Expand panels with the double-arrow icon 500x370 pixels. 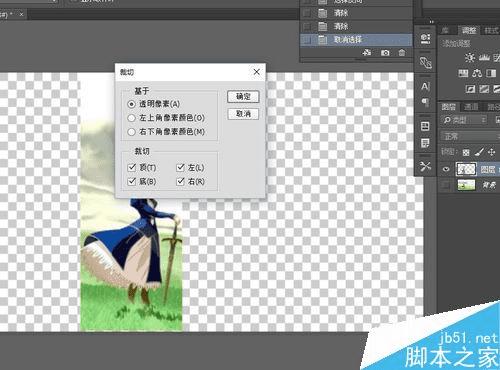(431, 22)
